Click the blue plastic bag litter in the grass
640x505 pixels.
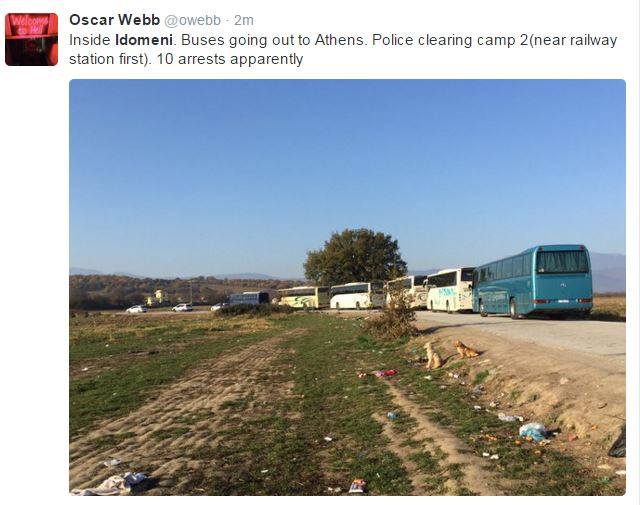point(533,432)
